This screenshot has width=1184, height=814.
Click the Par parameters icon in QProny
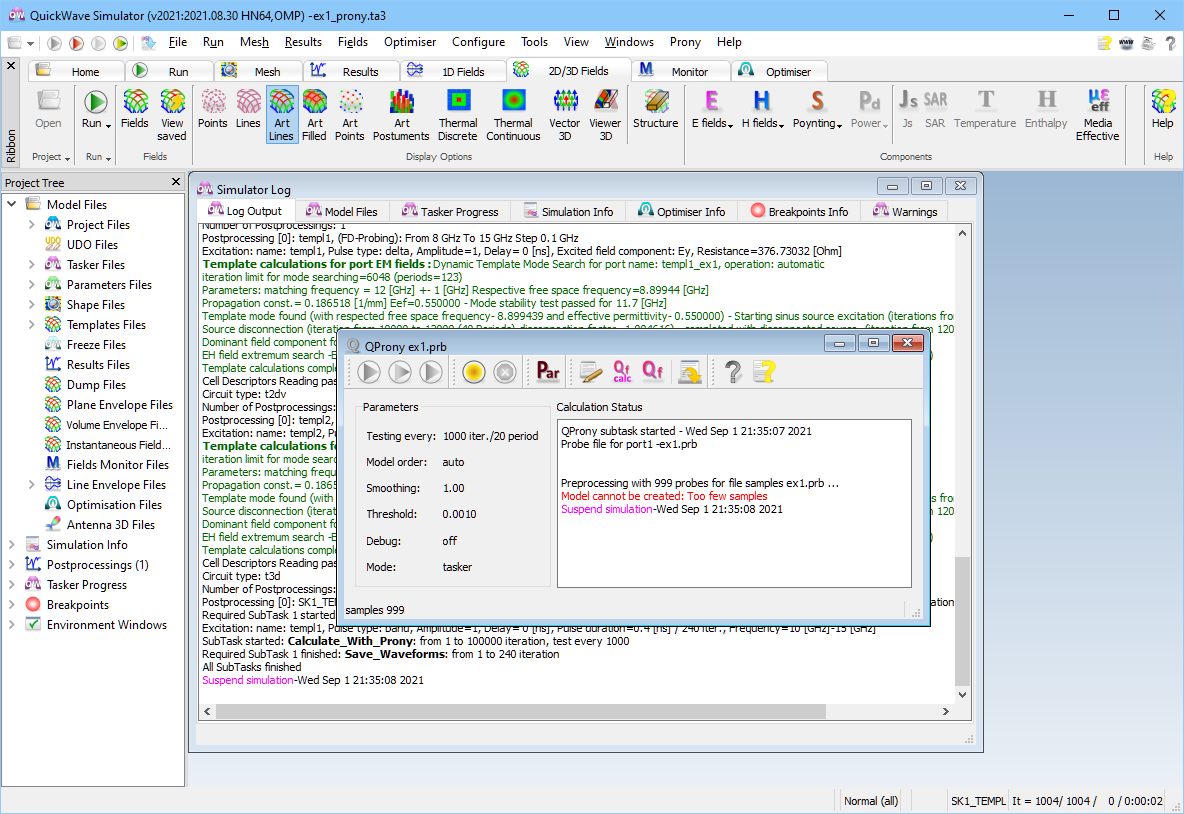click(548, 372)
